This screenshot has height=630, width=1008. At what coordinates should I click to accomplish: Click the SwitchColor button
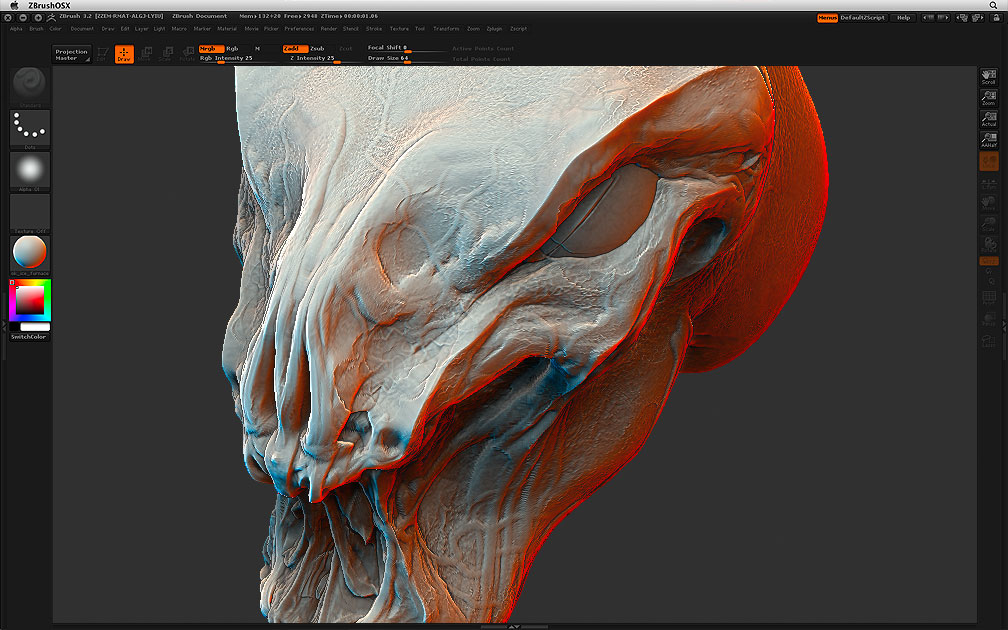point(30,337)
